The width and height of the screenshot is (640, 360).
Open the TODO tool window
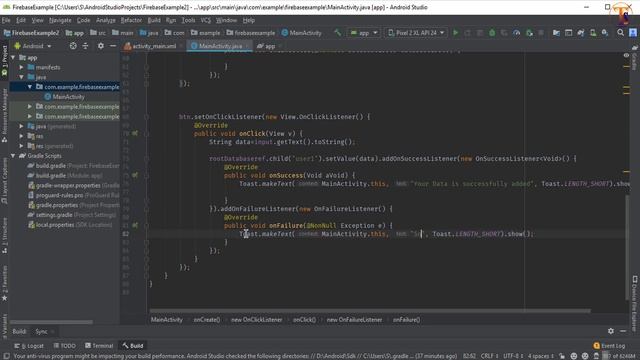[65, 346]
